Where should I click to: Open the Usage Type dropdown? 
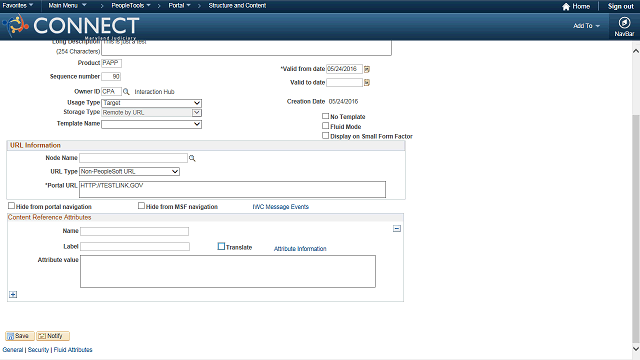151,103
